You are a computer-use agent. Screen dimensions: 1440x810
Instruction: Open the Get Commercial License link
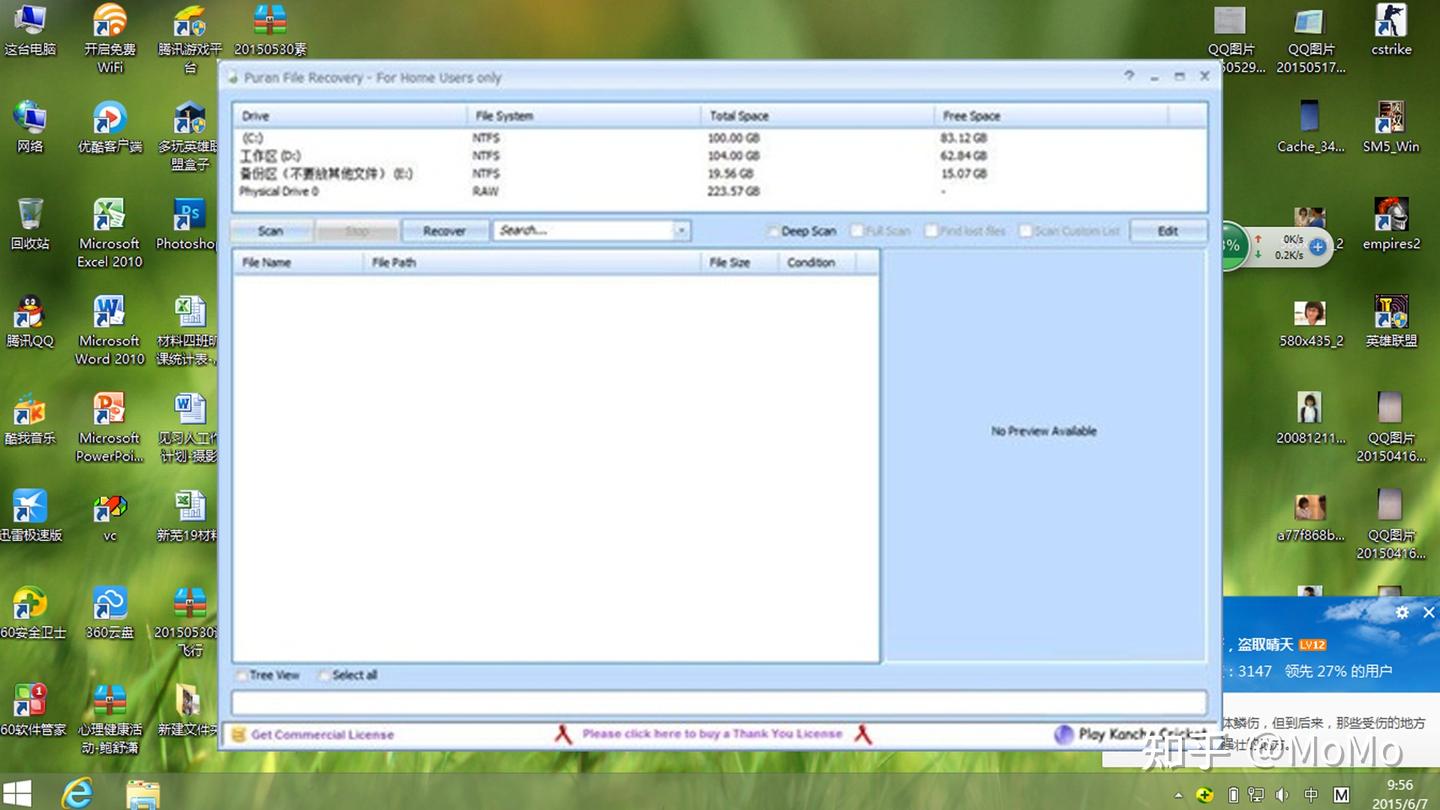pos(322,734)
